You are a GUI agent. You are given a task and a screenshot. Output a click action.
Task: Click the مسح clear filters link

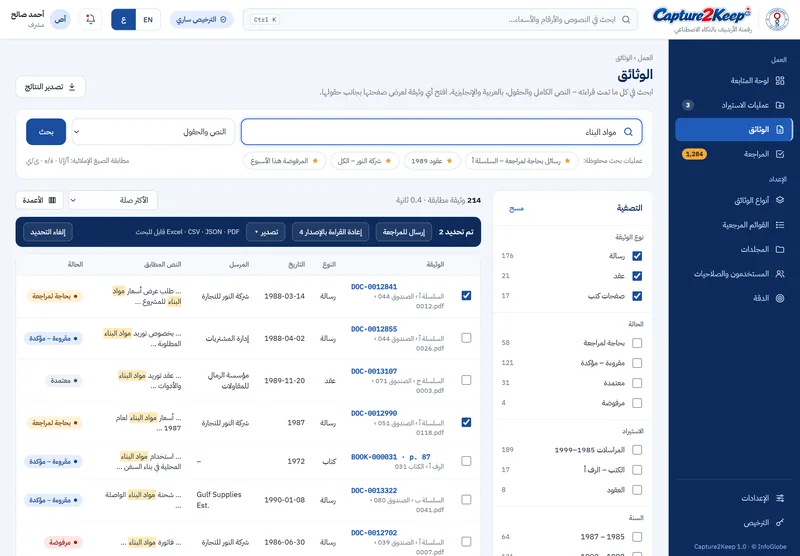click(516, 209)
